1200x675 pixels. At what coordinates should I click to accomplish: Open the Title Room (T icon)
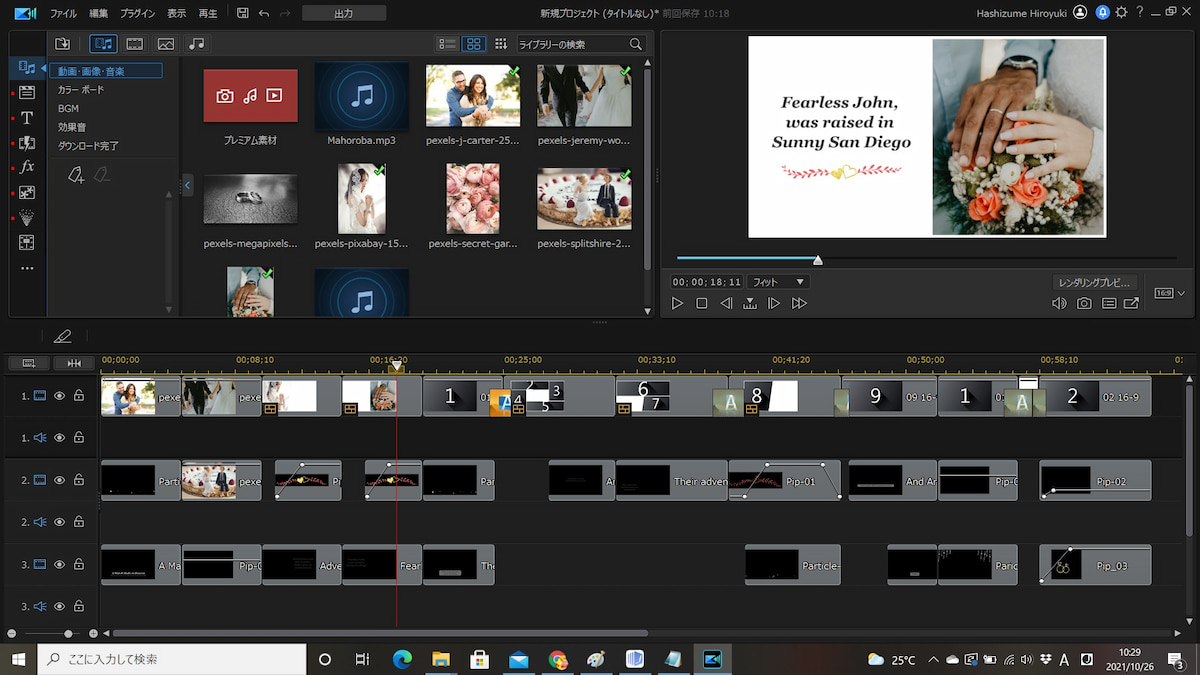point(27,118)
